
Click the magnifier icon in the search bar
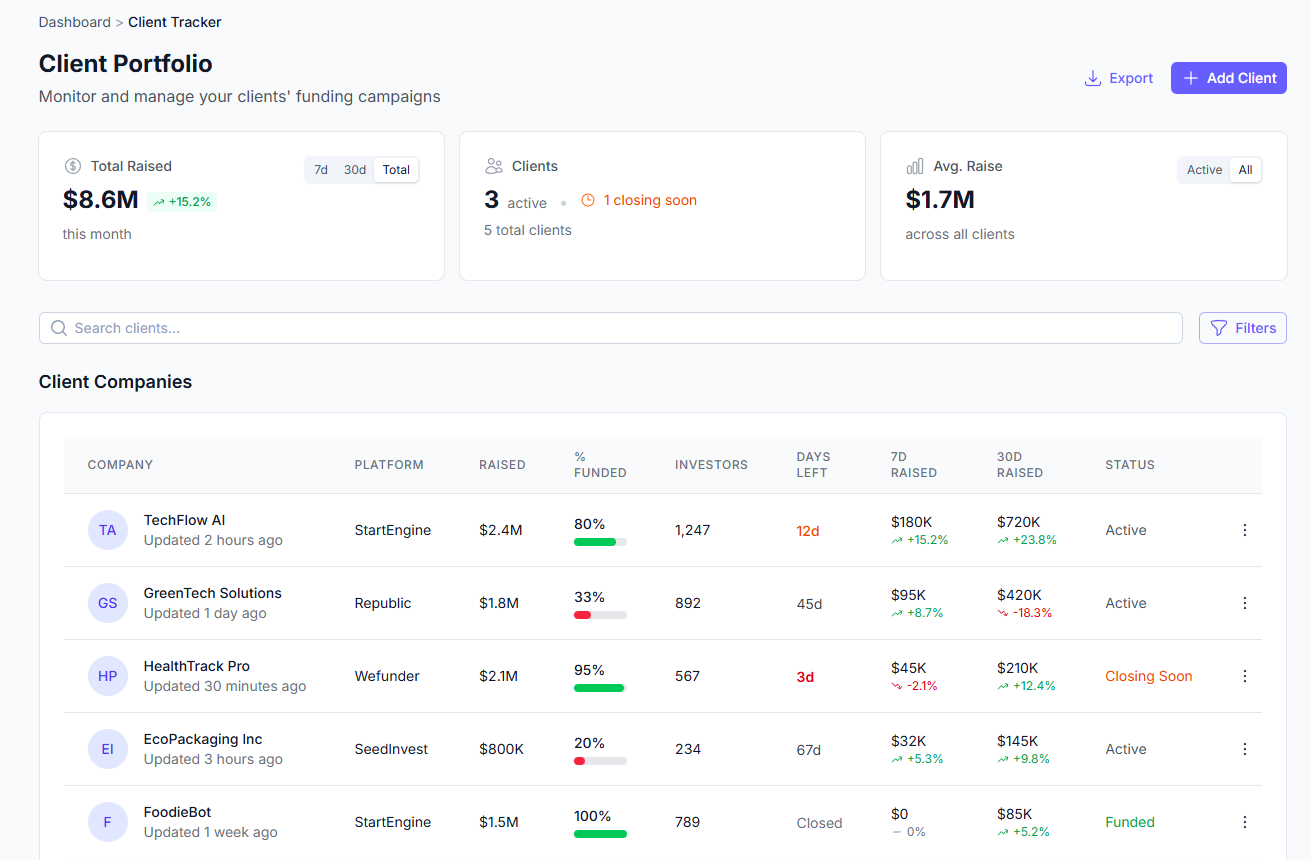(x=58, y=327)
